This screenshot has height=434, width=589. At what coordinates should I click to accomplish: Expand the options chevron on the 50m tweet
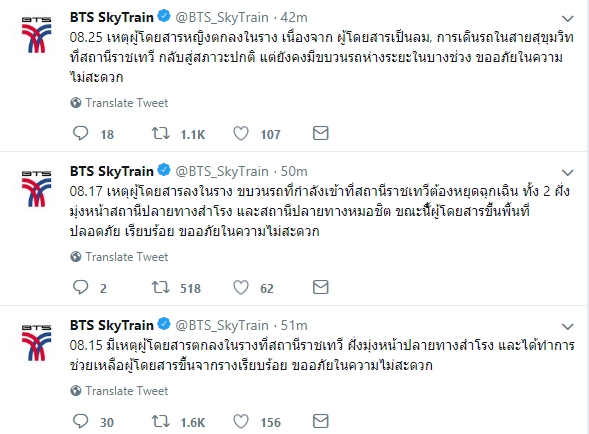tap(567, 172)
